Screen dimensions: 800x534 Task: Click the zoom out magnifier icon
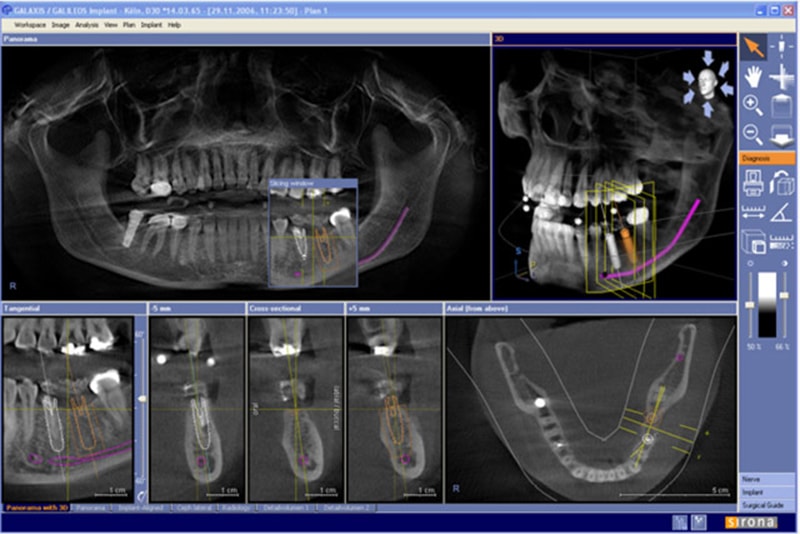coord(753,134)
